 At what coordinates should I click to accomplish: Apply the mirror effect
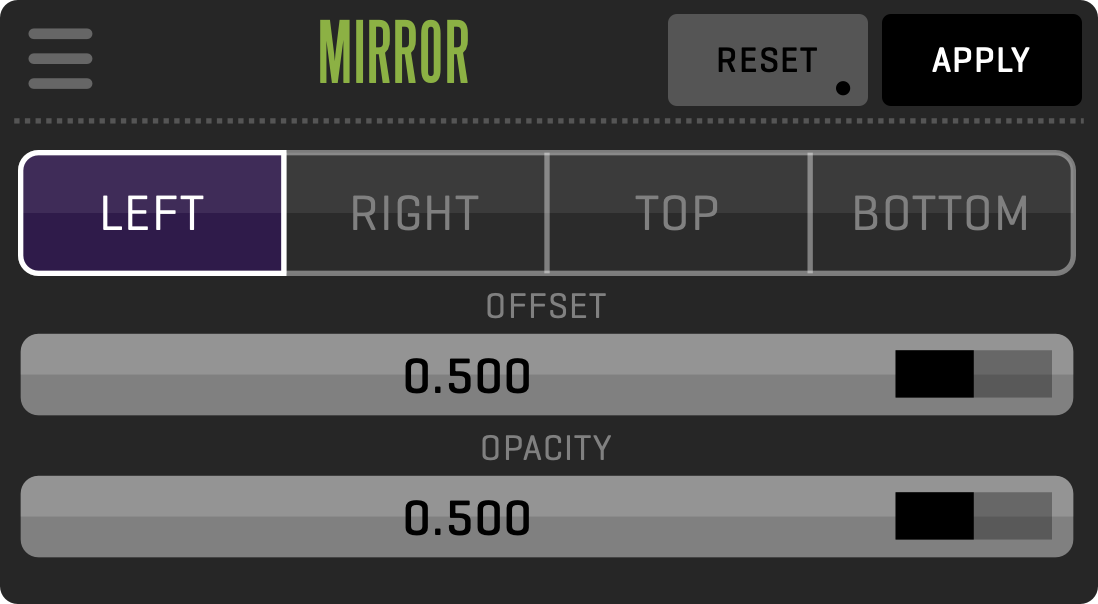981,60
